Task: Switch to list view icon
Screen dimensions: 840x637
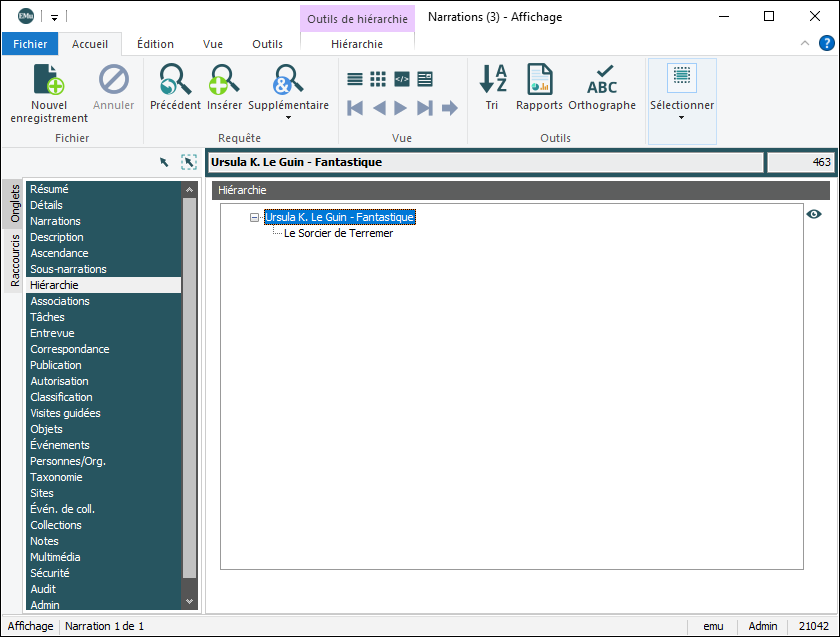Action: [x=355, y=79]
